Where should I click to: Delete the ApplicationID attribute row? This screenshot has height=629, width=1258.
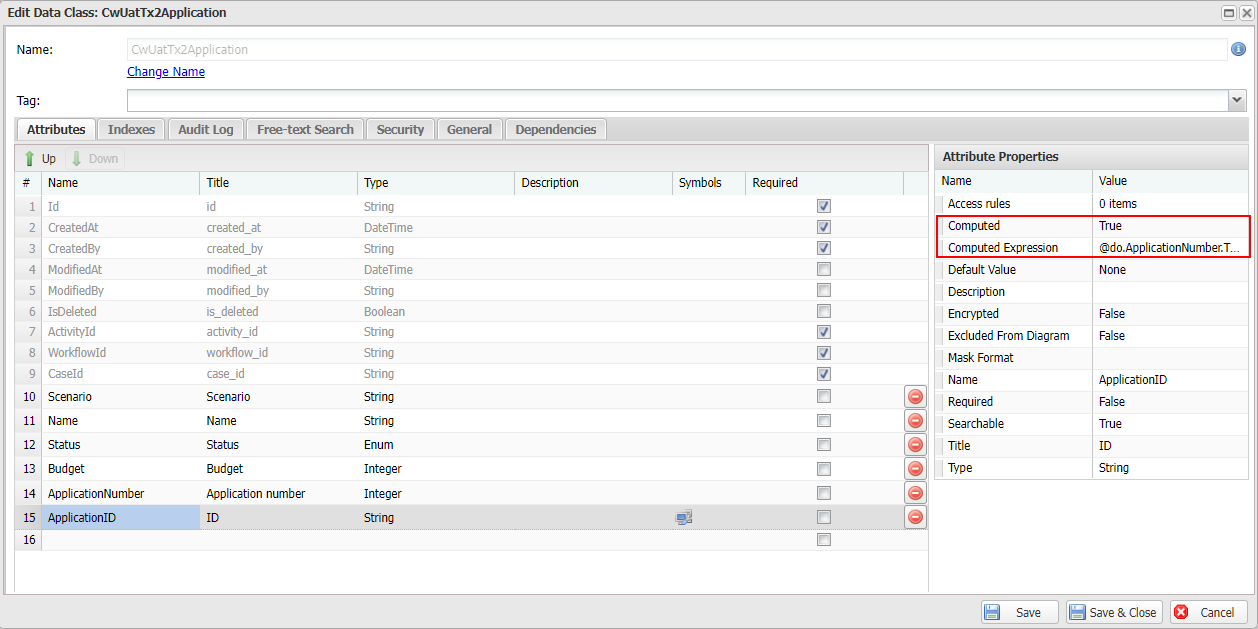pyautogui.click(x=915, y=517)
